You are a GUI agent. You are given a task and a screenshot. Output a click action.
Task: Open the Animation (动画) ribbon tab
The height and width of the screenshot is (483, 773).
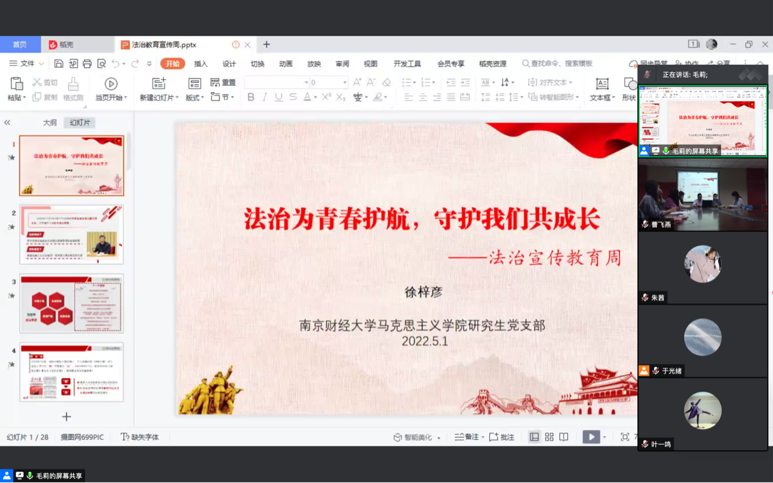pos(285,64)
